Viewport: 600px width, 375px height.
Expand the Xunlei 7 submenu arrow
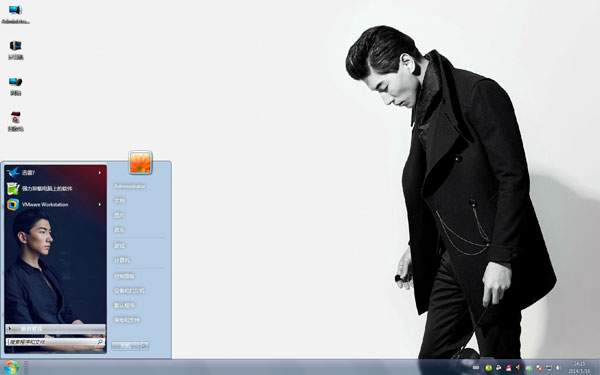click(x=99, y=173)
